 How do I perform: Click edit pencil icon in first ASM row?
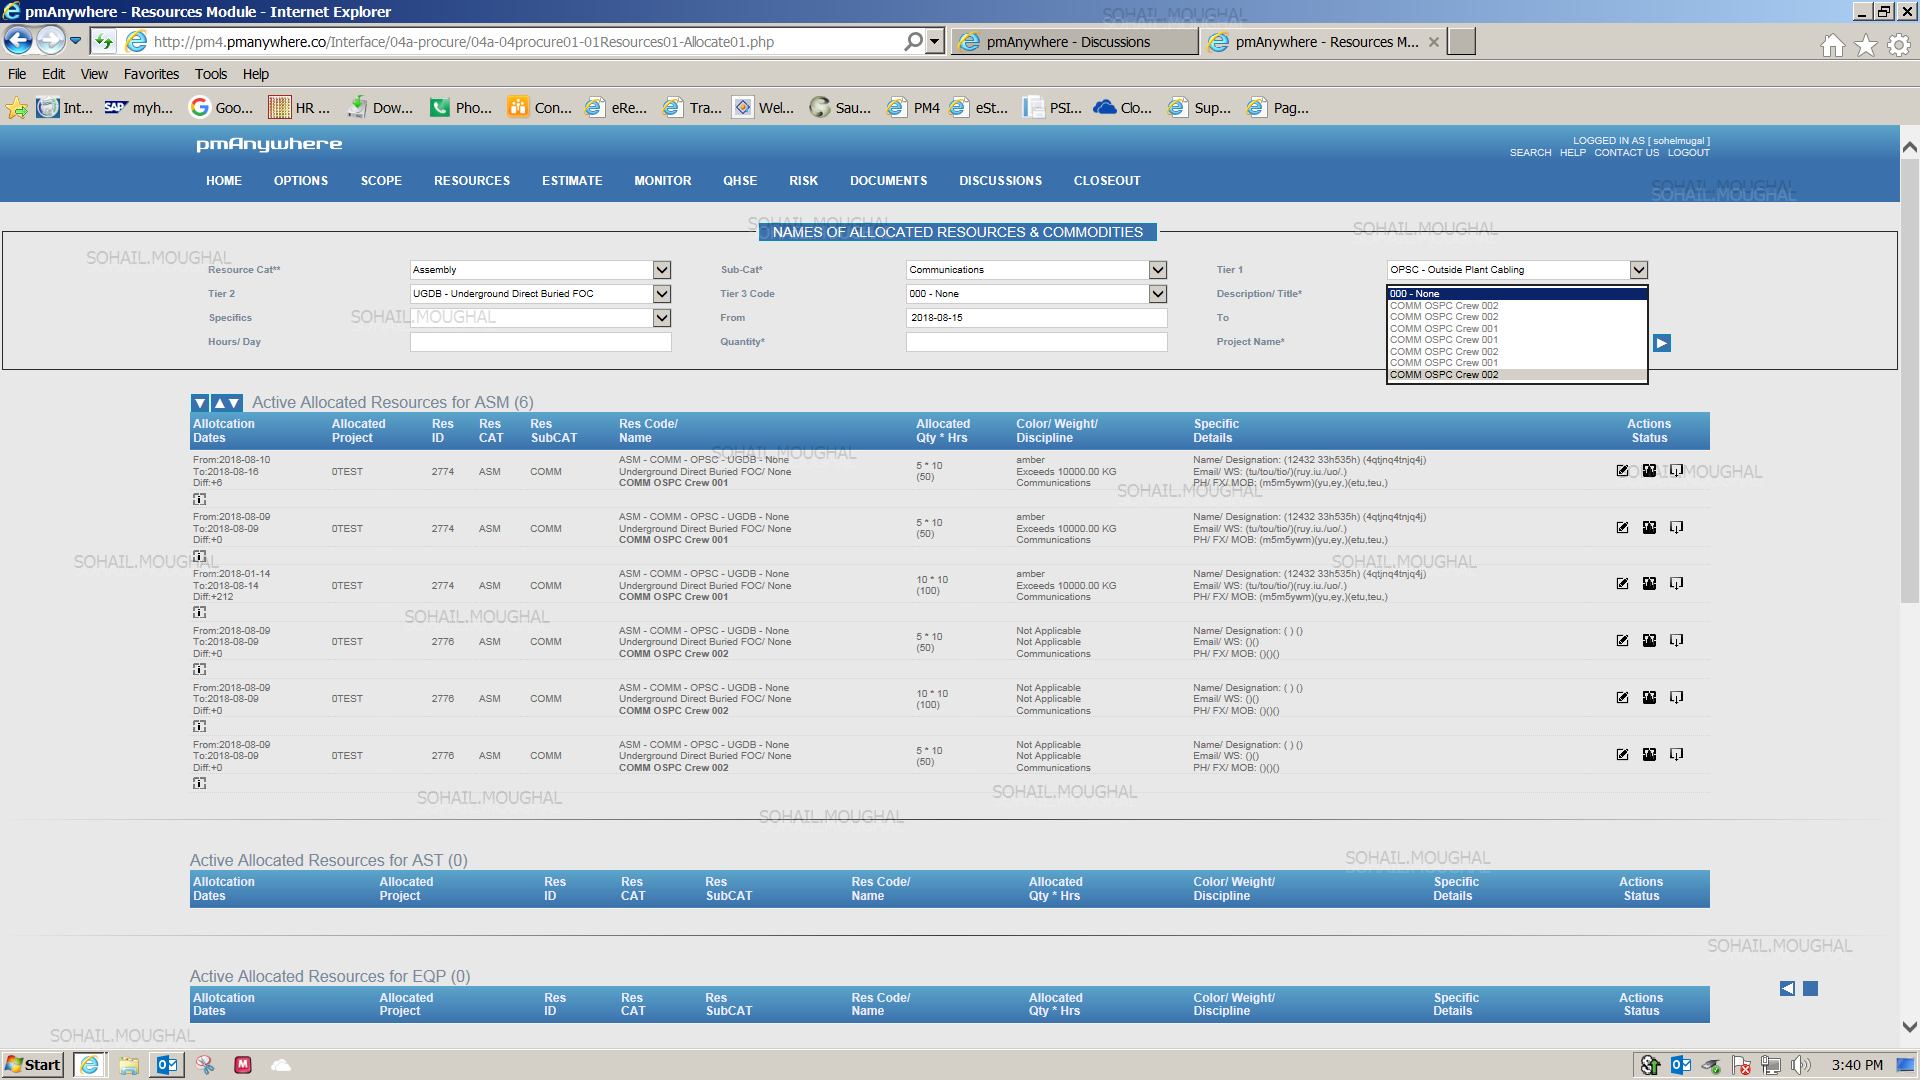tap(1622, 471)
